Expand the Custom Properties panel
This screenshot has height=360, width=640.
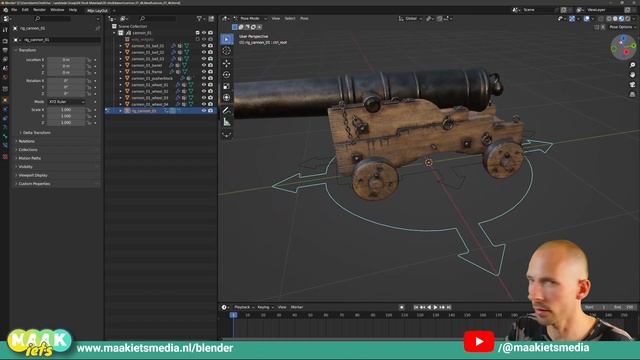click(x=34, y=184)
